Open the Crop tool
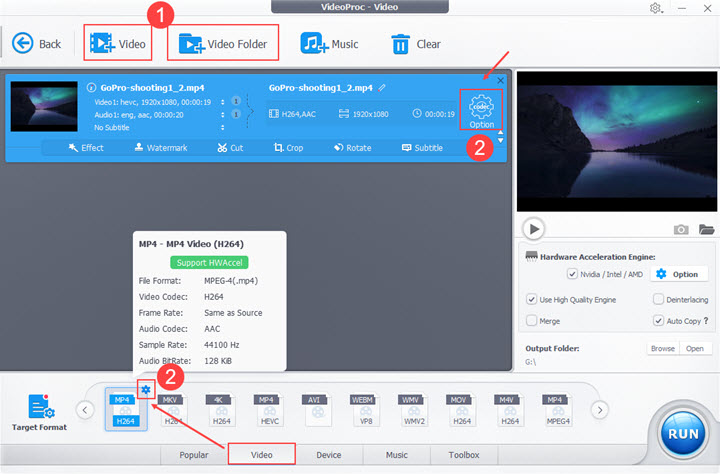Image resolution: width=720 pixels, height=474 pixels. [288, 147]
